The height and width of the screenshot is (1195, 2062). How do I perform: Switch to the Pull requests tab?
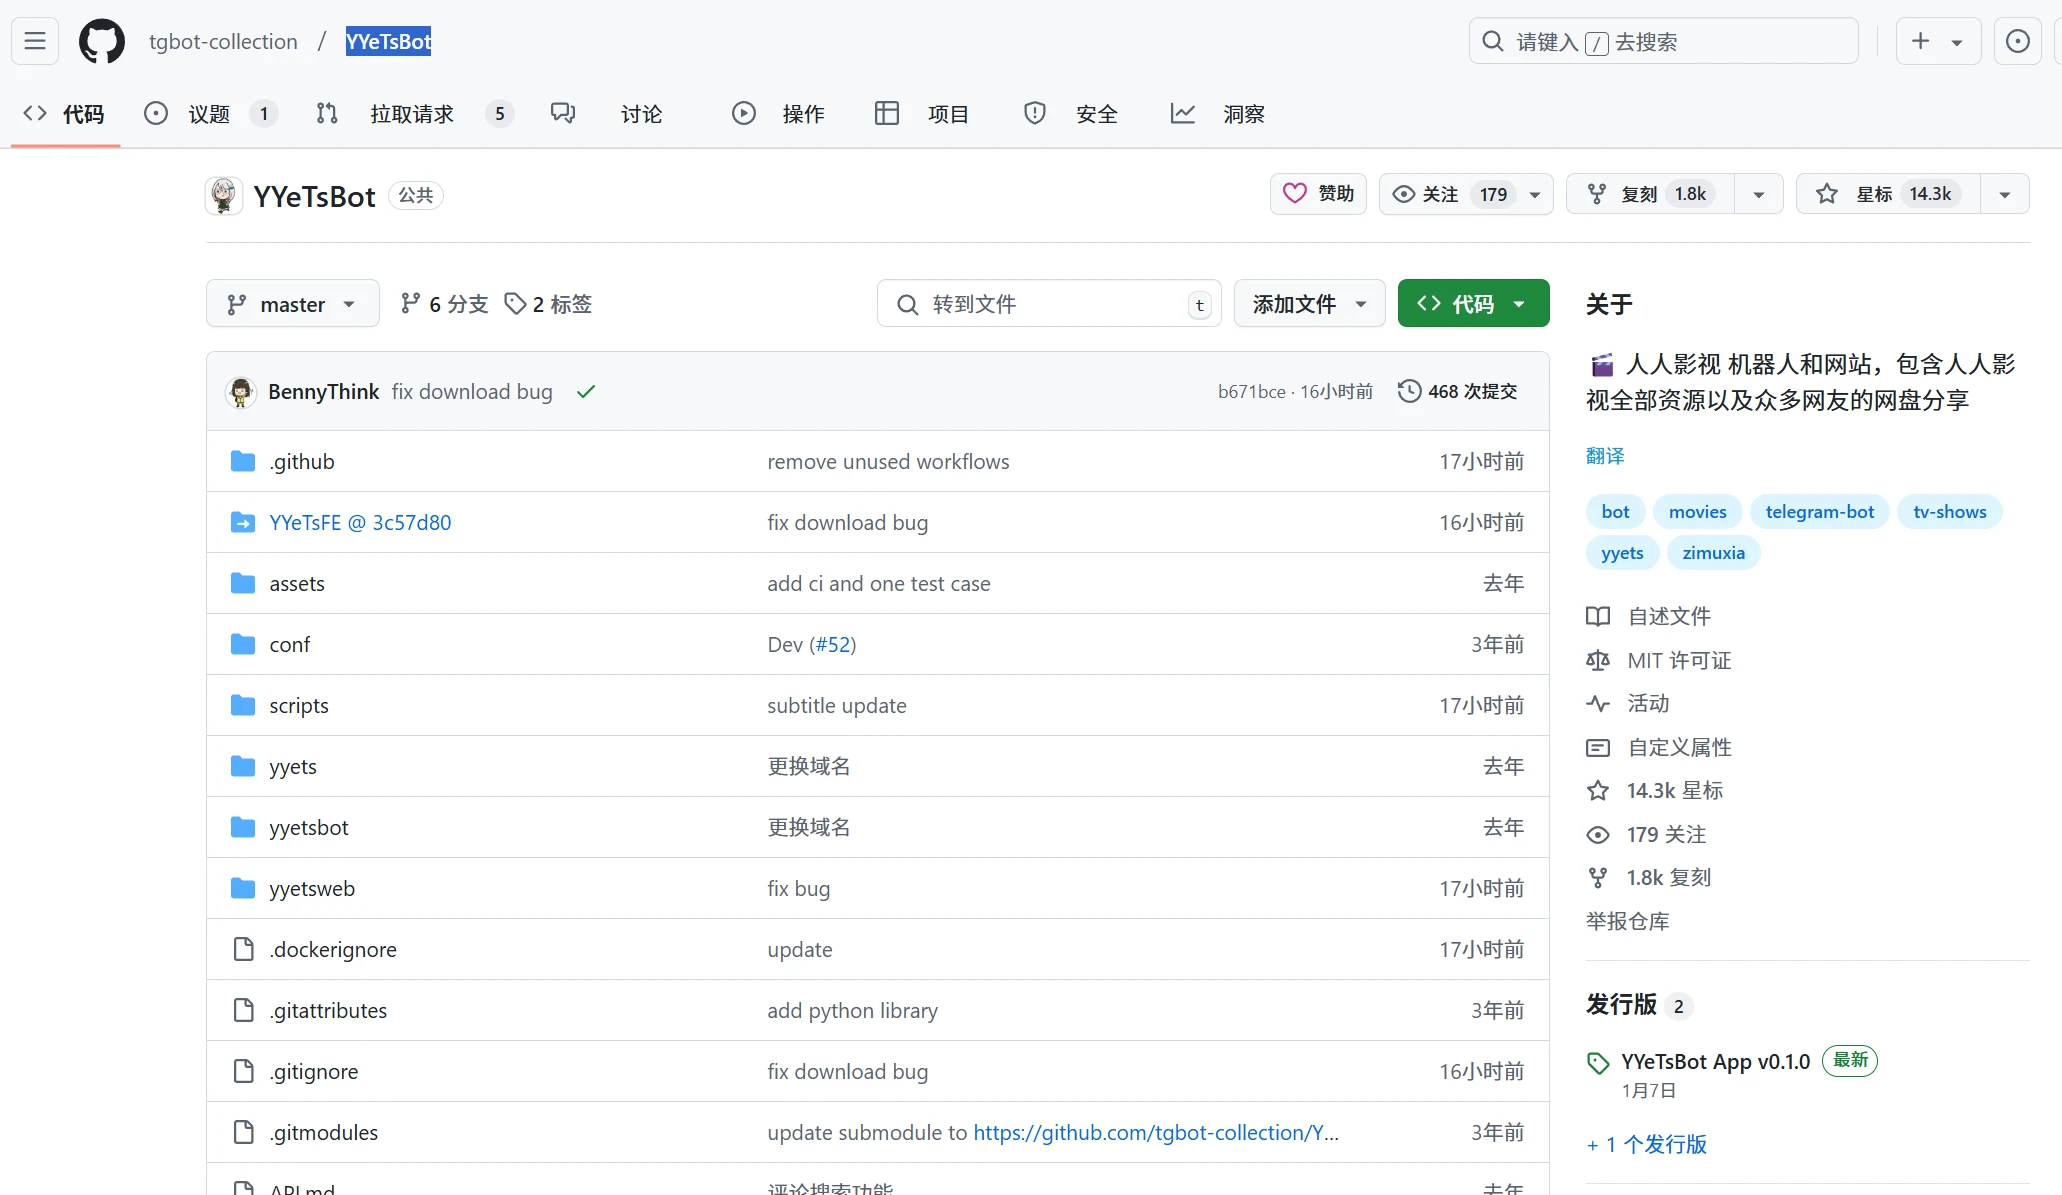[x=412, y=114]
